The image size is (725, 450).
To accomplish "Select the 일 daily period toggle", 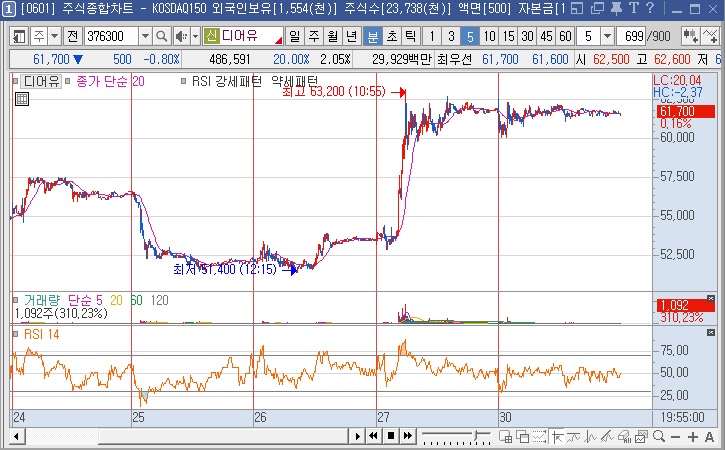I will 295,36.
